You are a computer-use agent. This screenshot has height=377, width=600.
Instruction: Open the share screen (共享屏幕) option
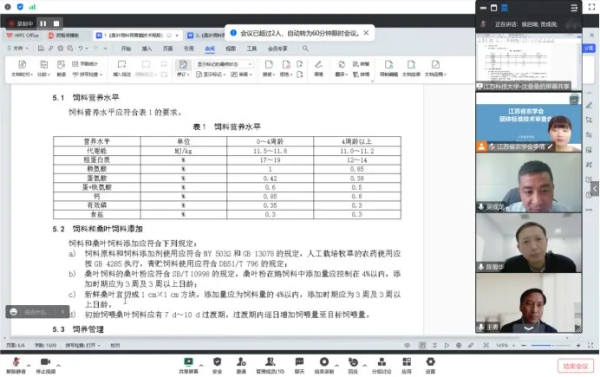pos(188,366)
